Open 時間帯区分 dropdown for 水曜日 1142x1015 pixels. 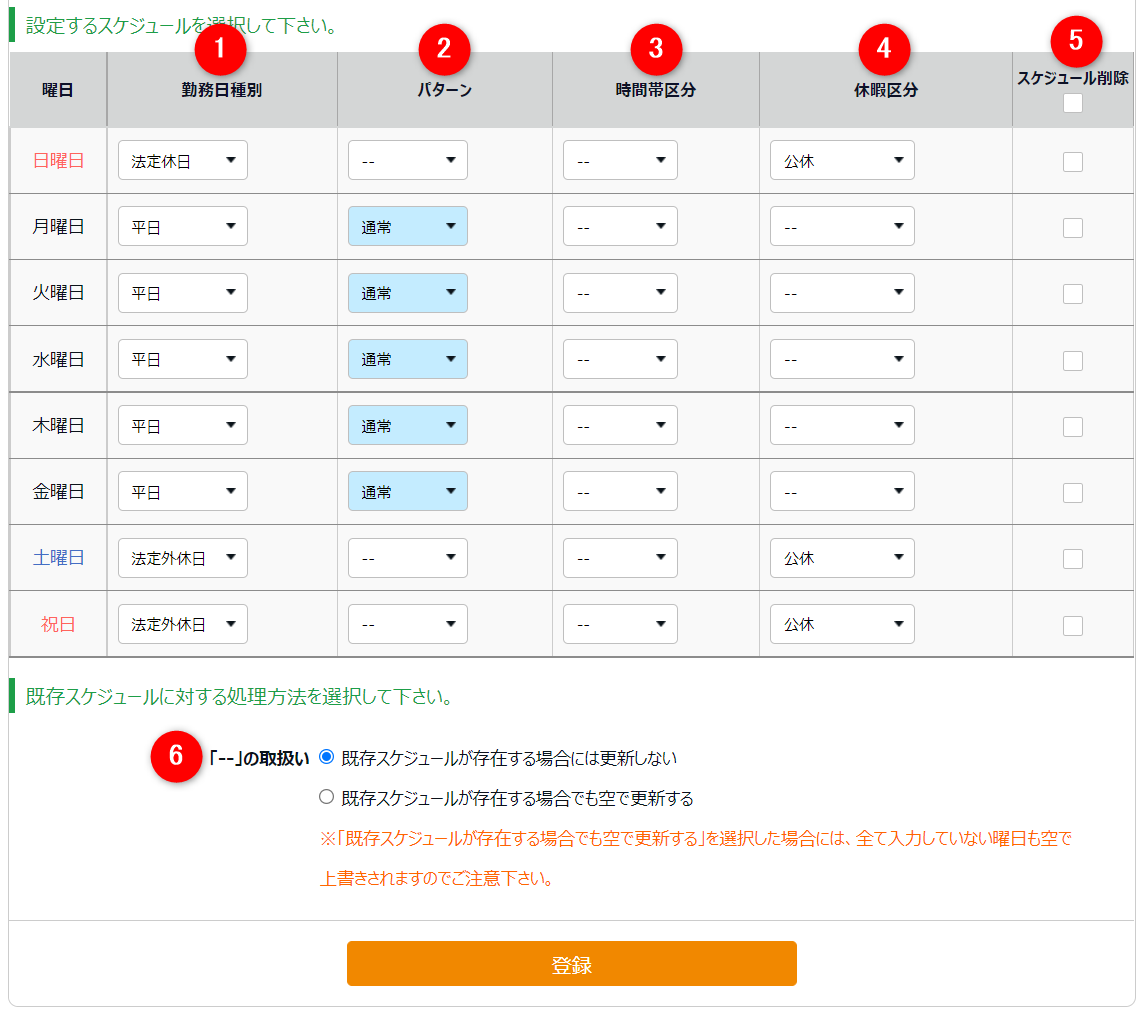620,359
